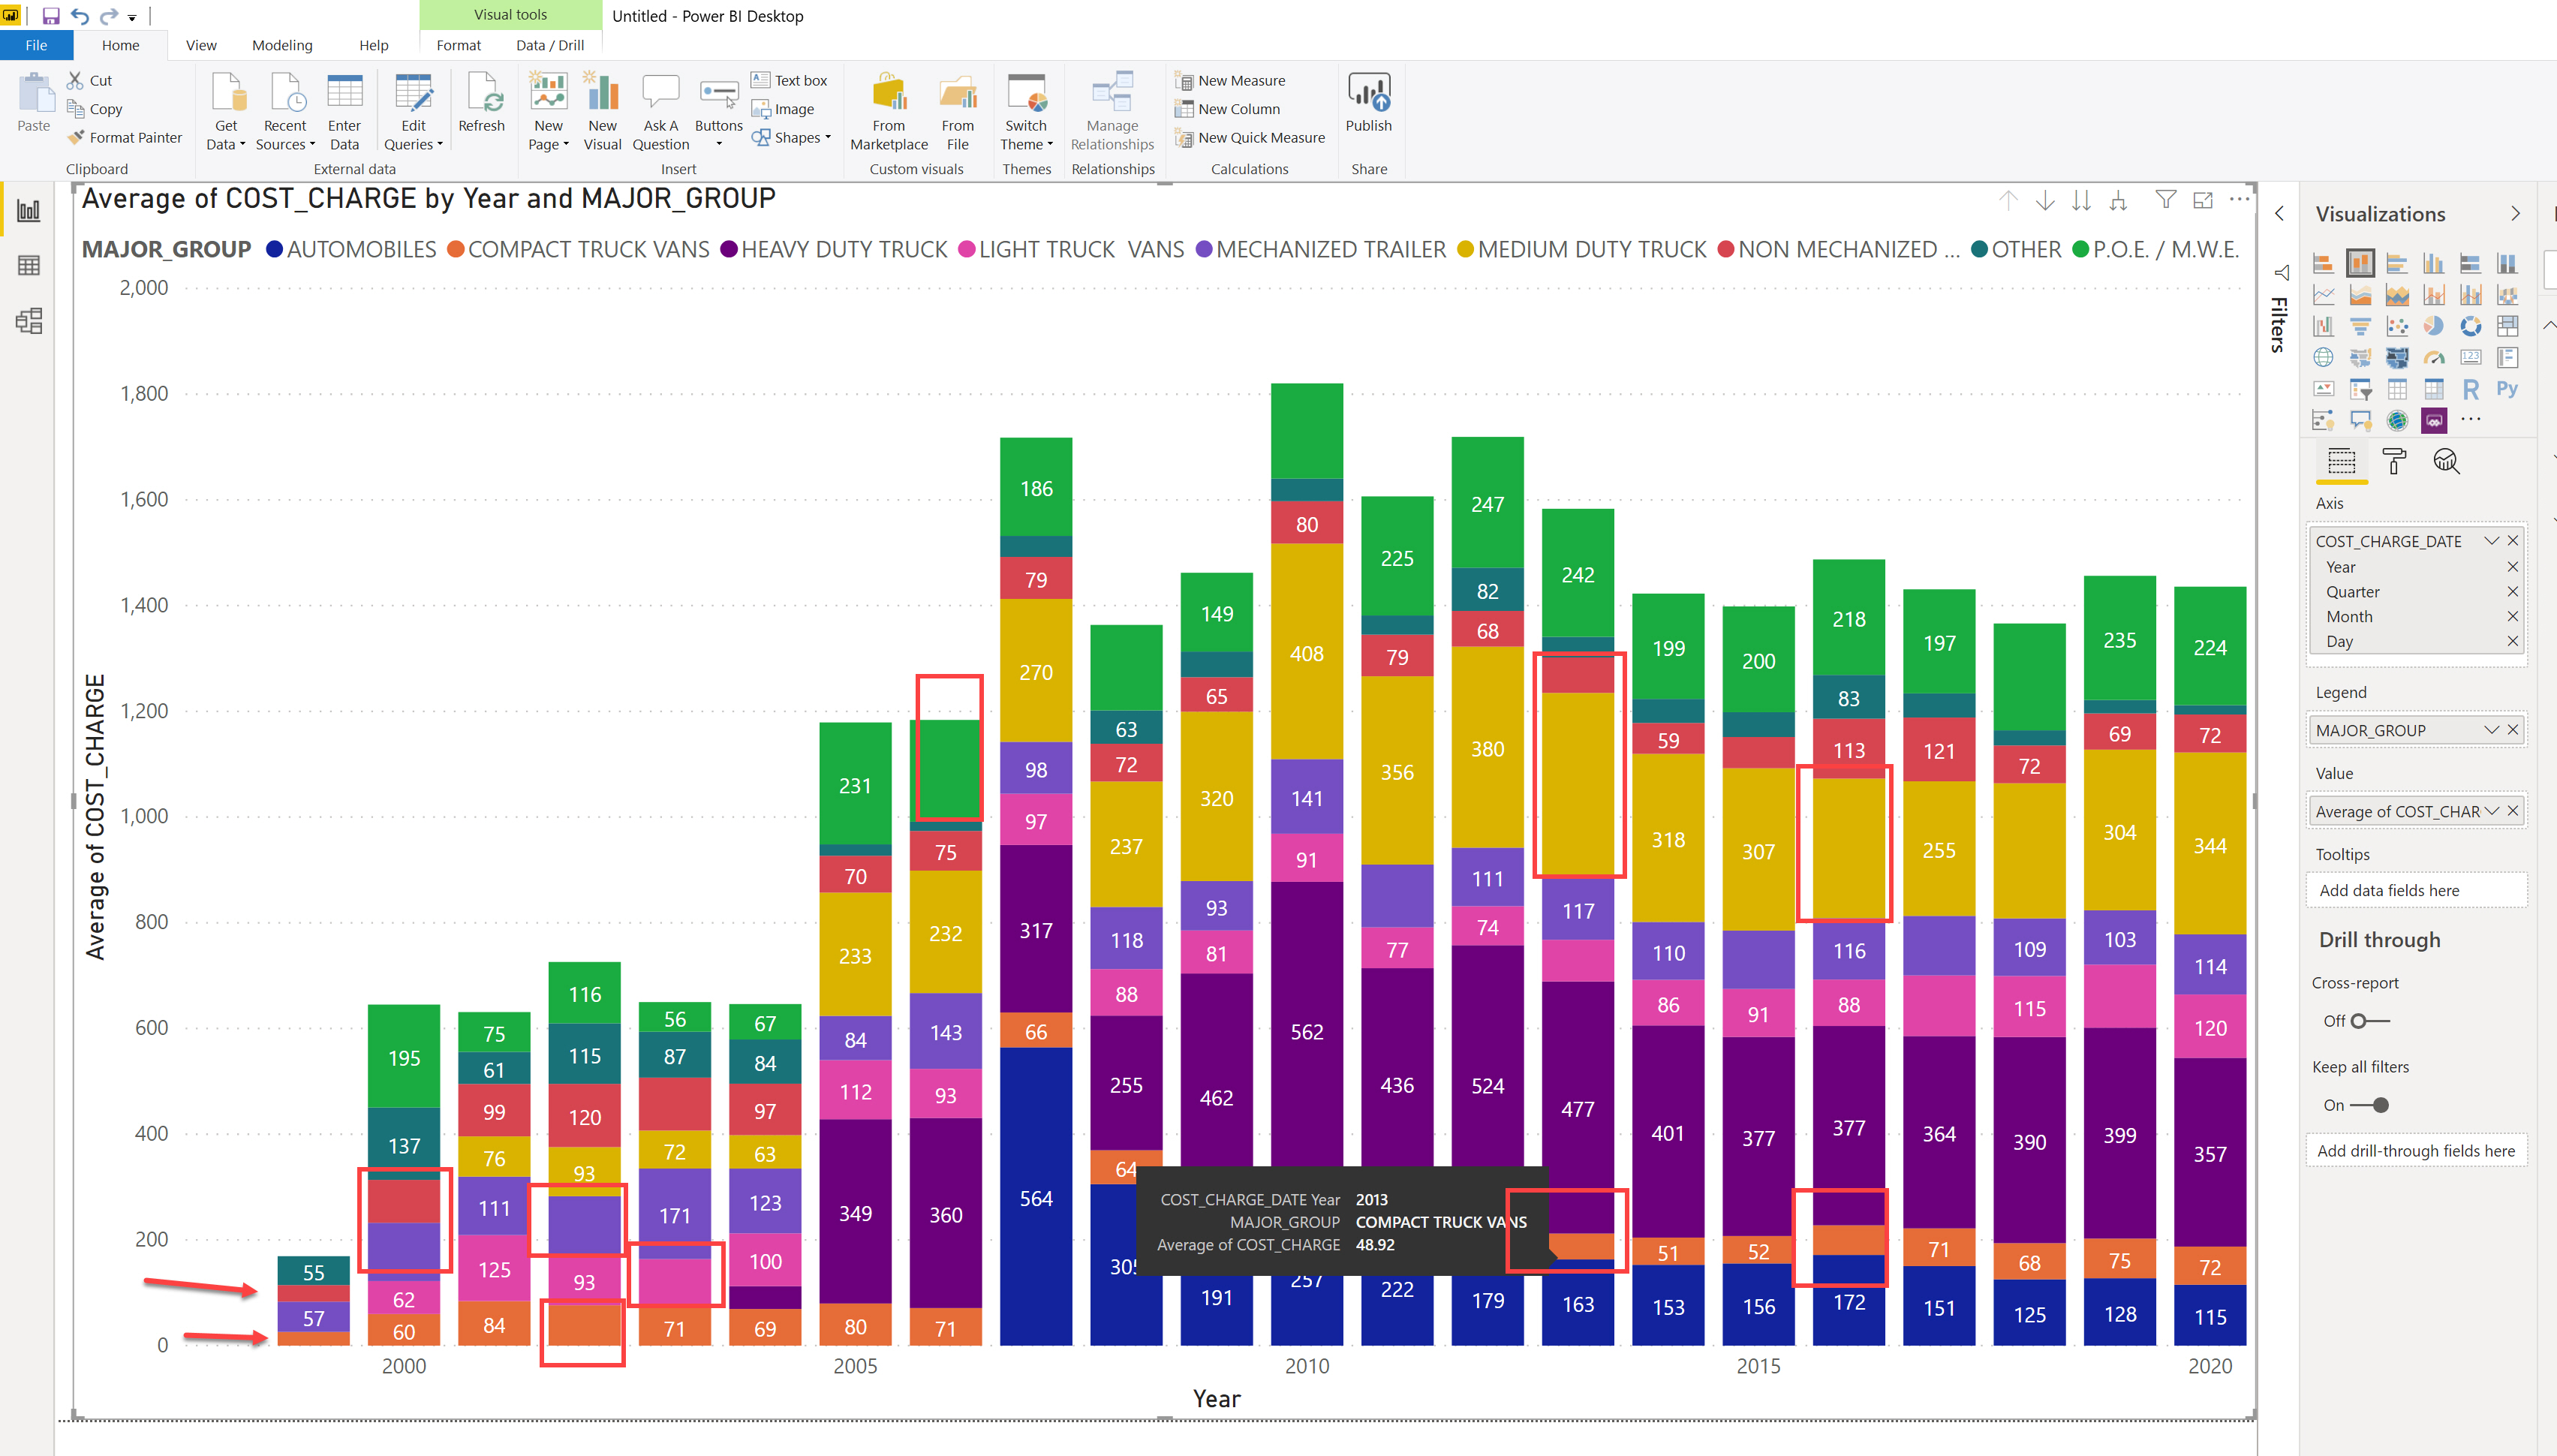Open the Format paint roller tab

pyautogui.click(x=2394, y=461)
